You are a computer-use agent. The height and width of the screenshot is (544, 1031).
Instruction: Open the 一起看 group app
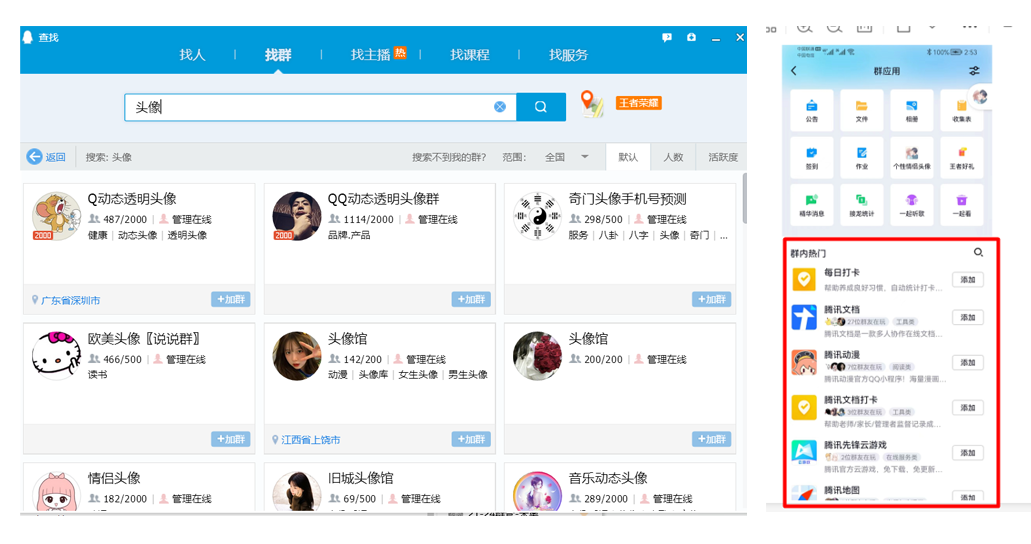tap(961, 205)
